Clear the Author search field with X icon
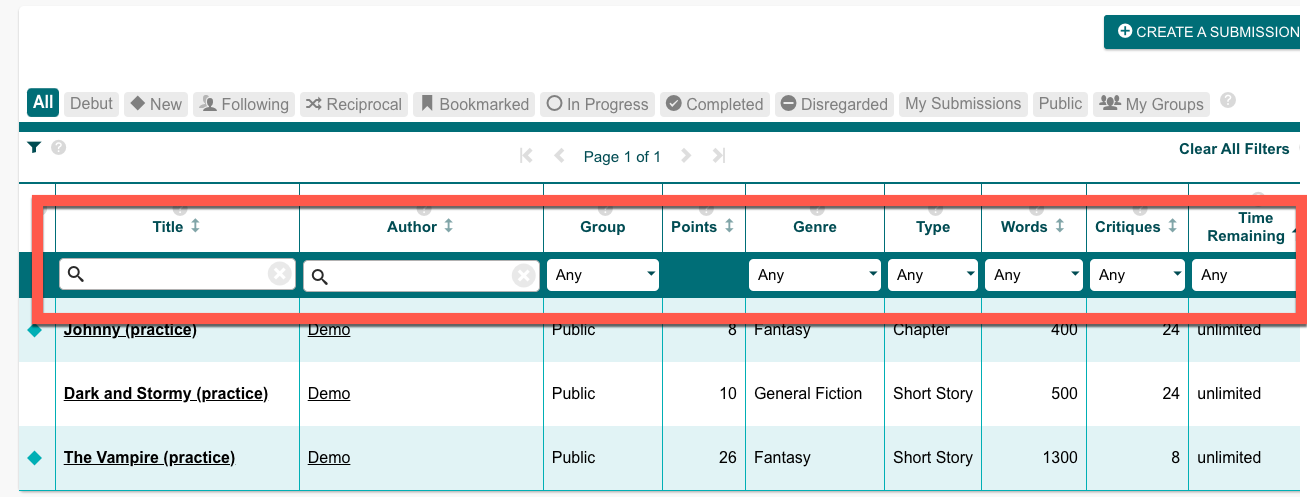Viewport: 1307px width, 497px height. 524,275
